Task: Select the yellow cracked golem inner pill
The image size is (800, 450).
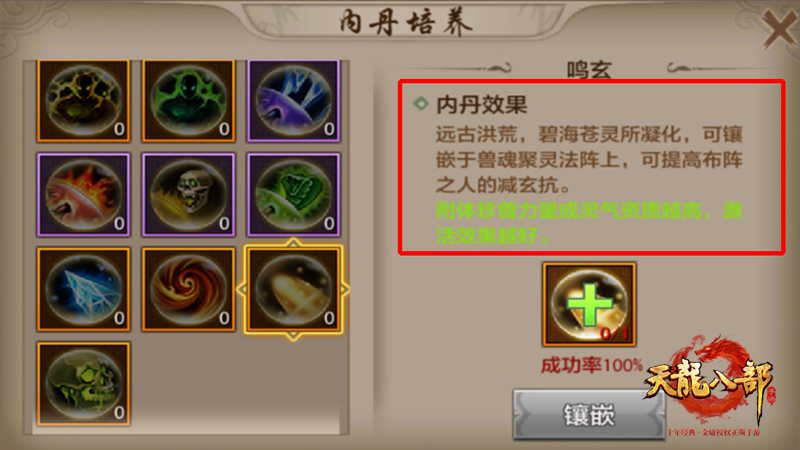Action: click(84, 101)
